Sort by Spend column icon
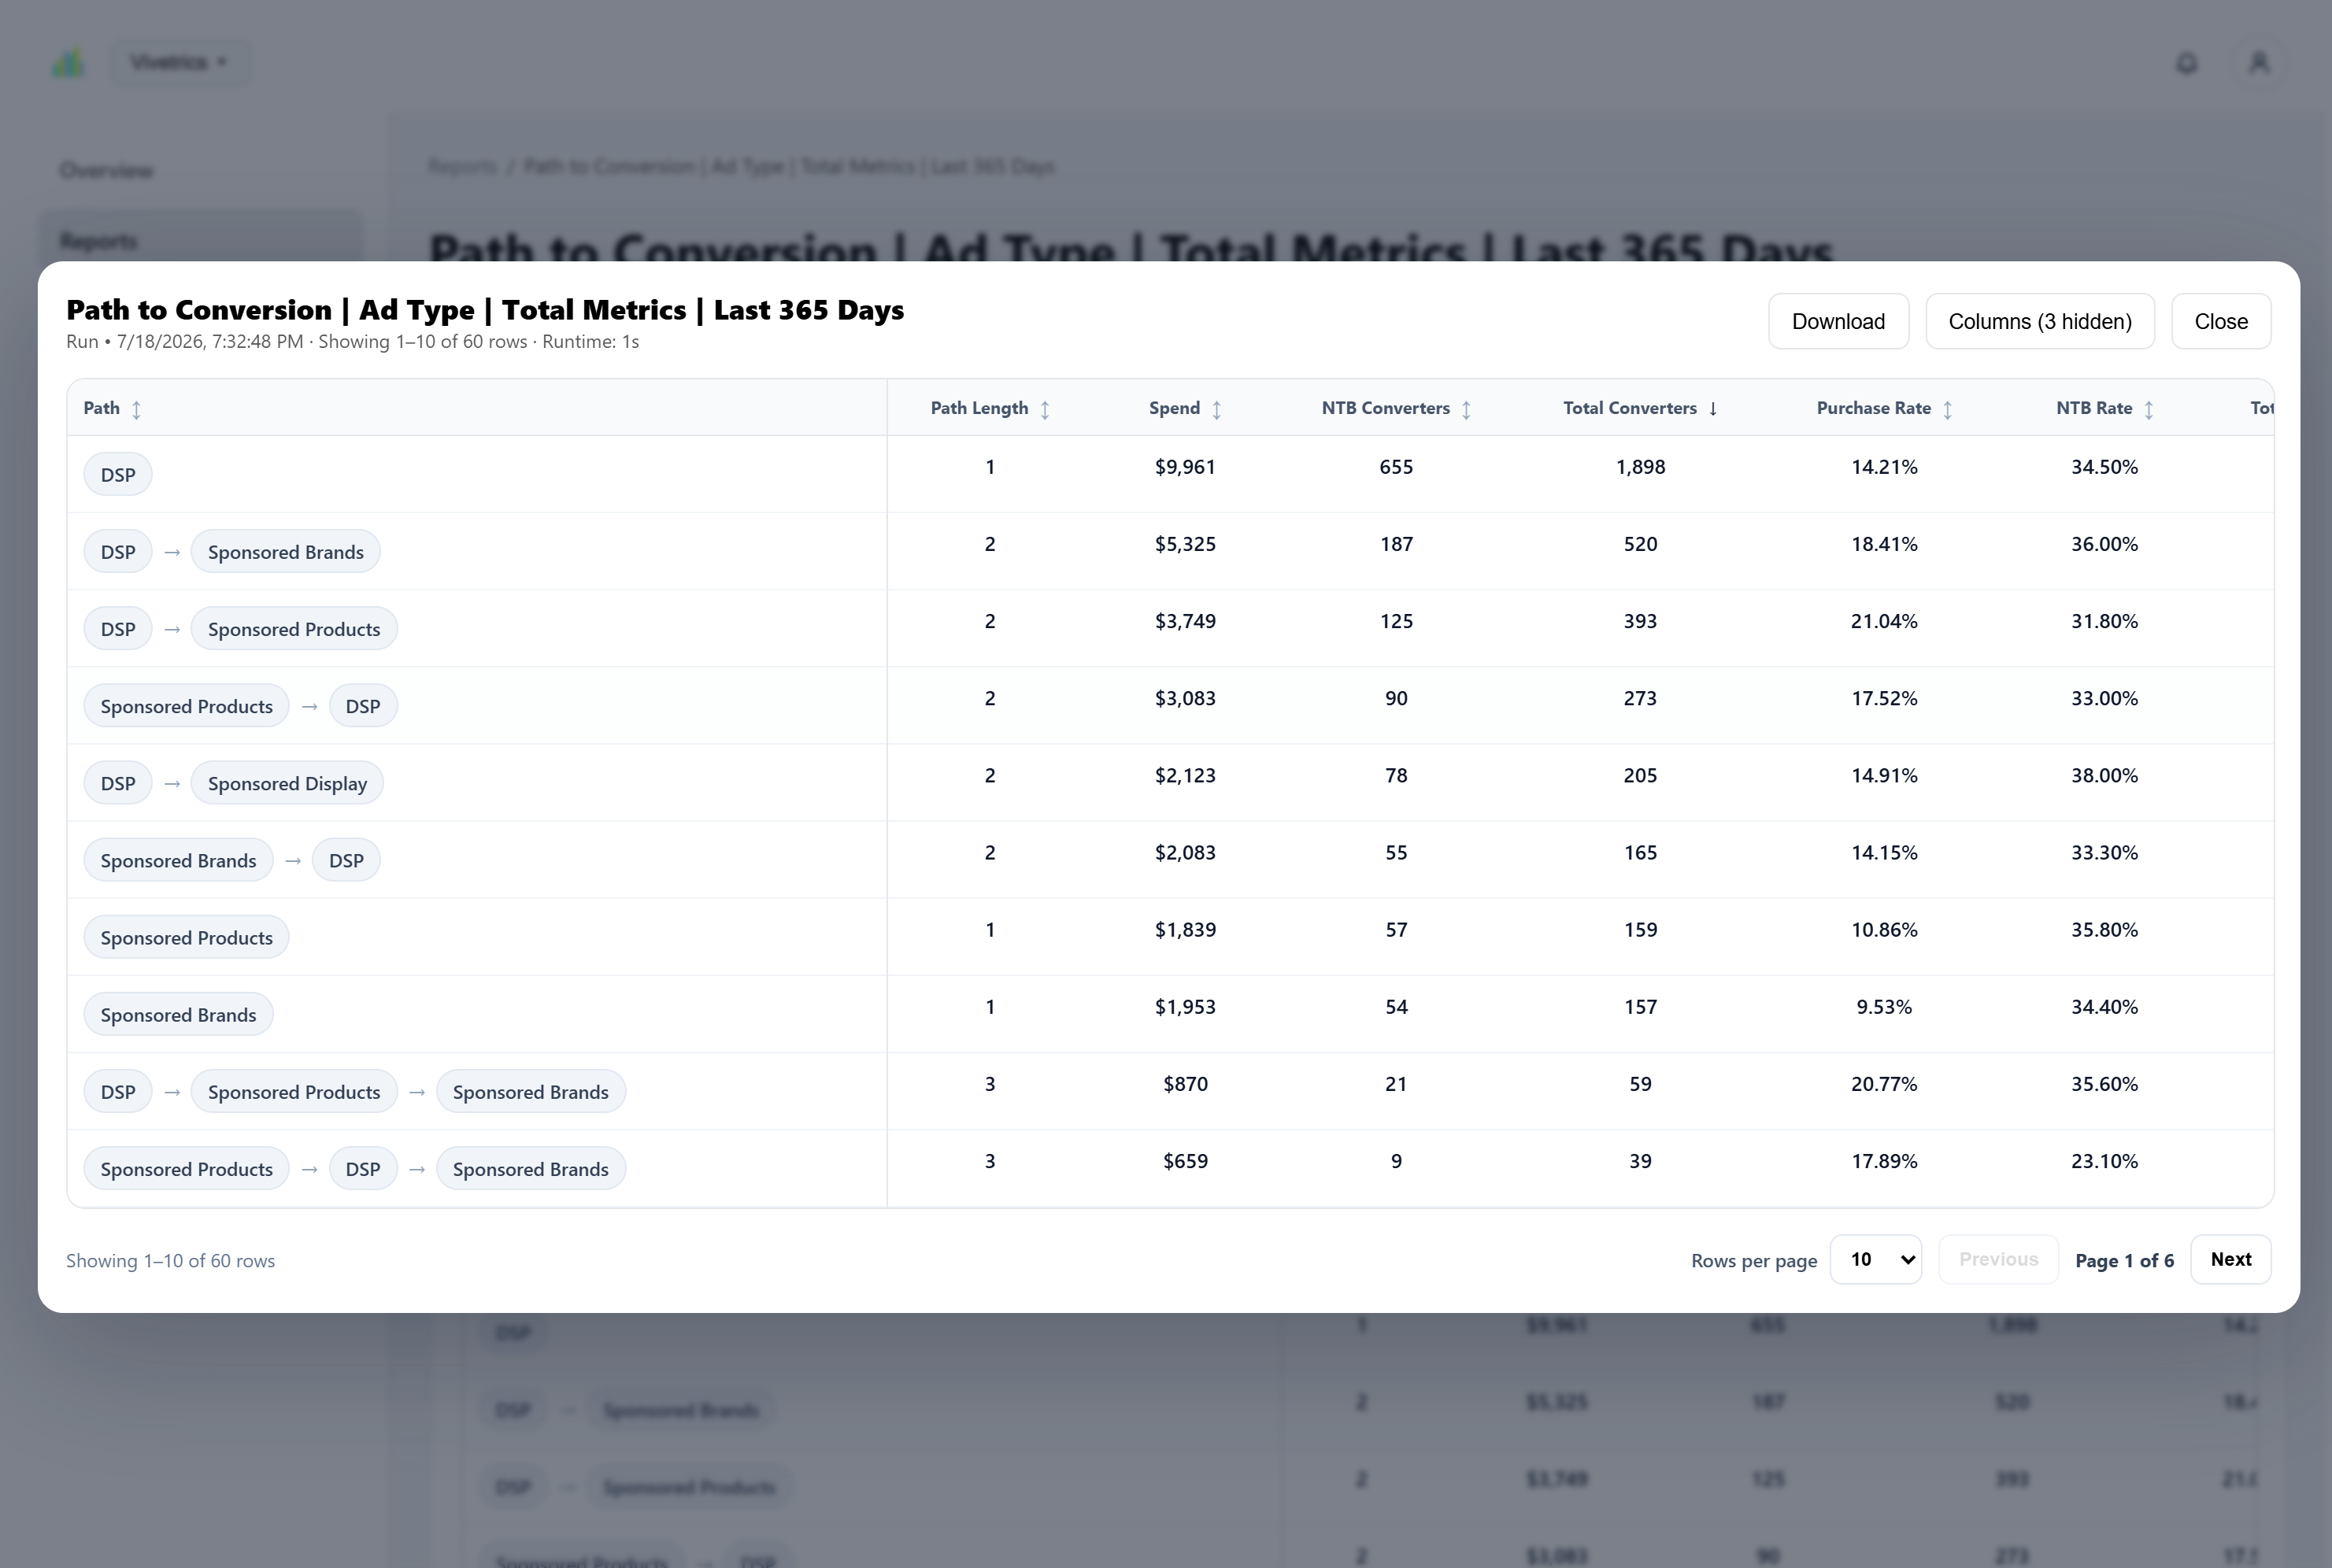 [1217, 409]
